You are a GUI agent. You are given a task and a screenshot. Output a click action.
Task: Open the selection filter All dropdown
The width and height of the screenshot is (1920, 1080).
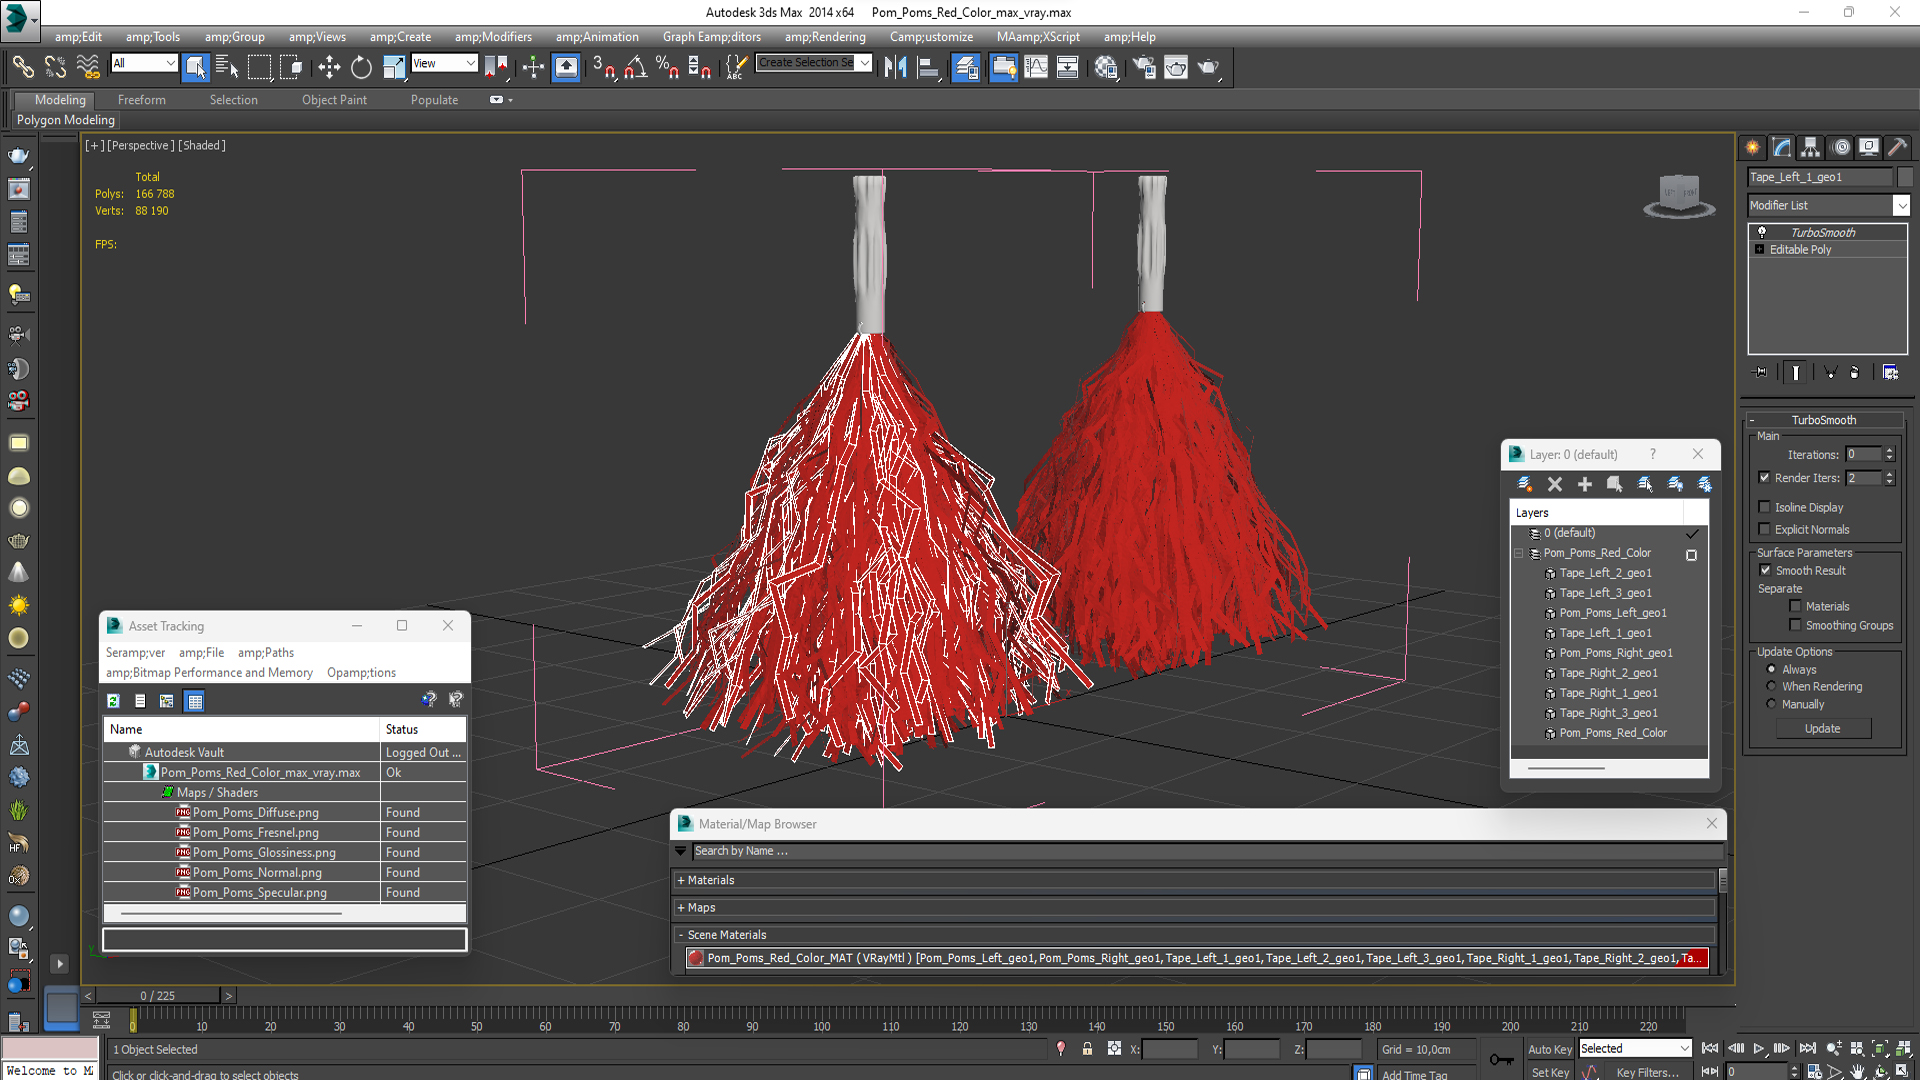(x=170, y=63)
